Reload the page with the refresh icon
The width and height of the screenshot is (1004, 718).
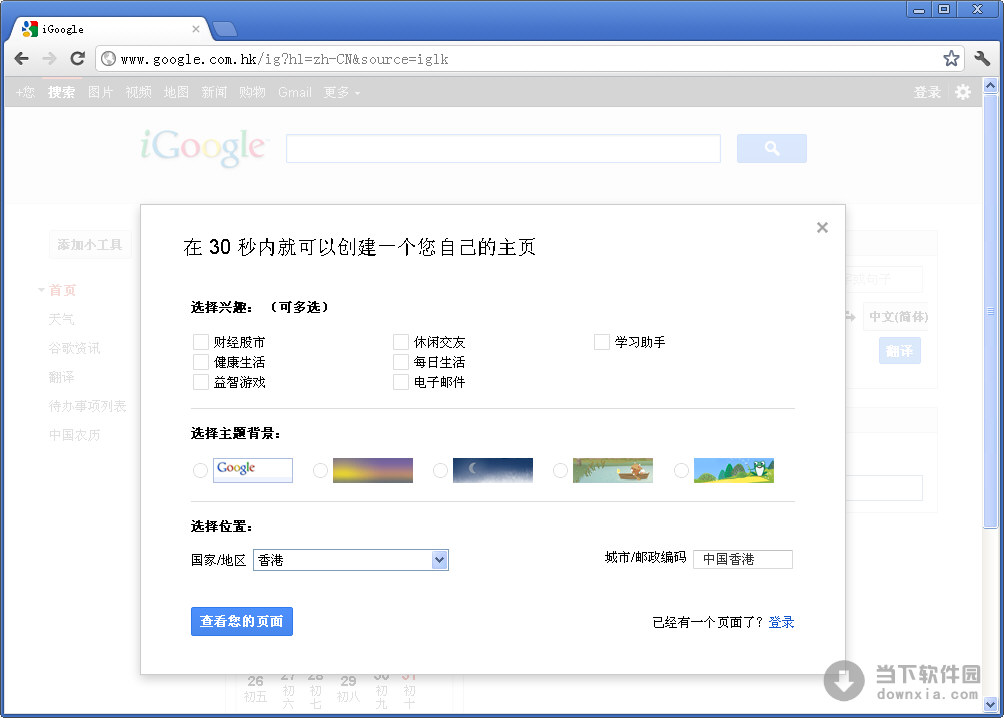tap(77, 59)
